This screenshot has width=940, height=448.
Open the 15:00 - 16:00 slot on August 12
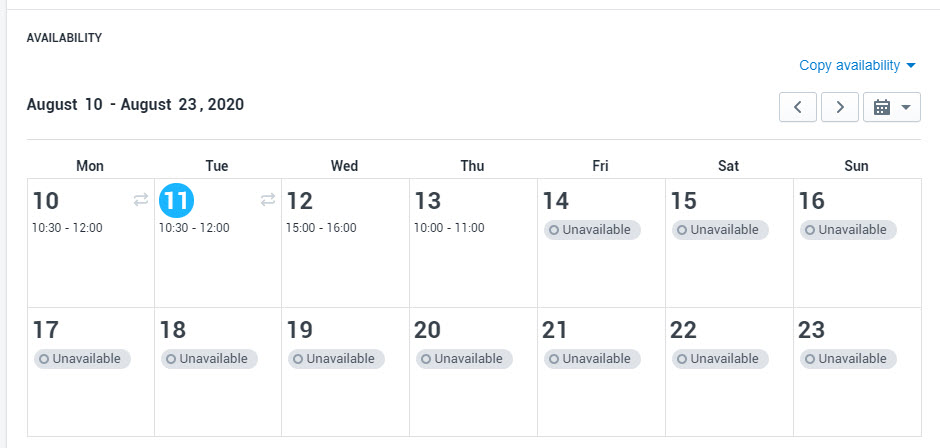(321, 228)
